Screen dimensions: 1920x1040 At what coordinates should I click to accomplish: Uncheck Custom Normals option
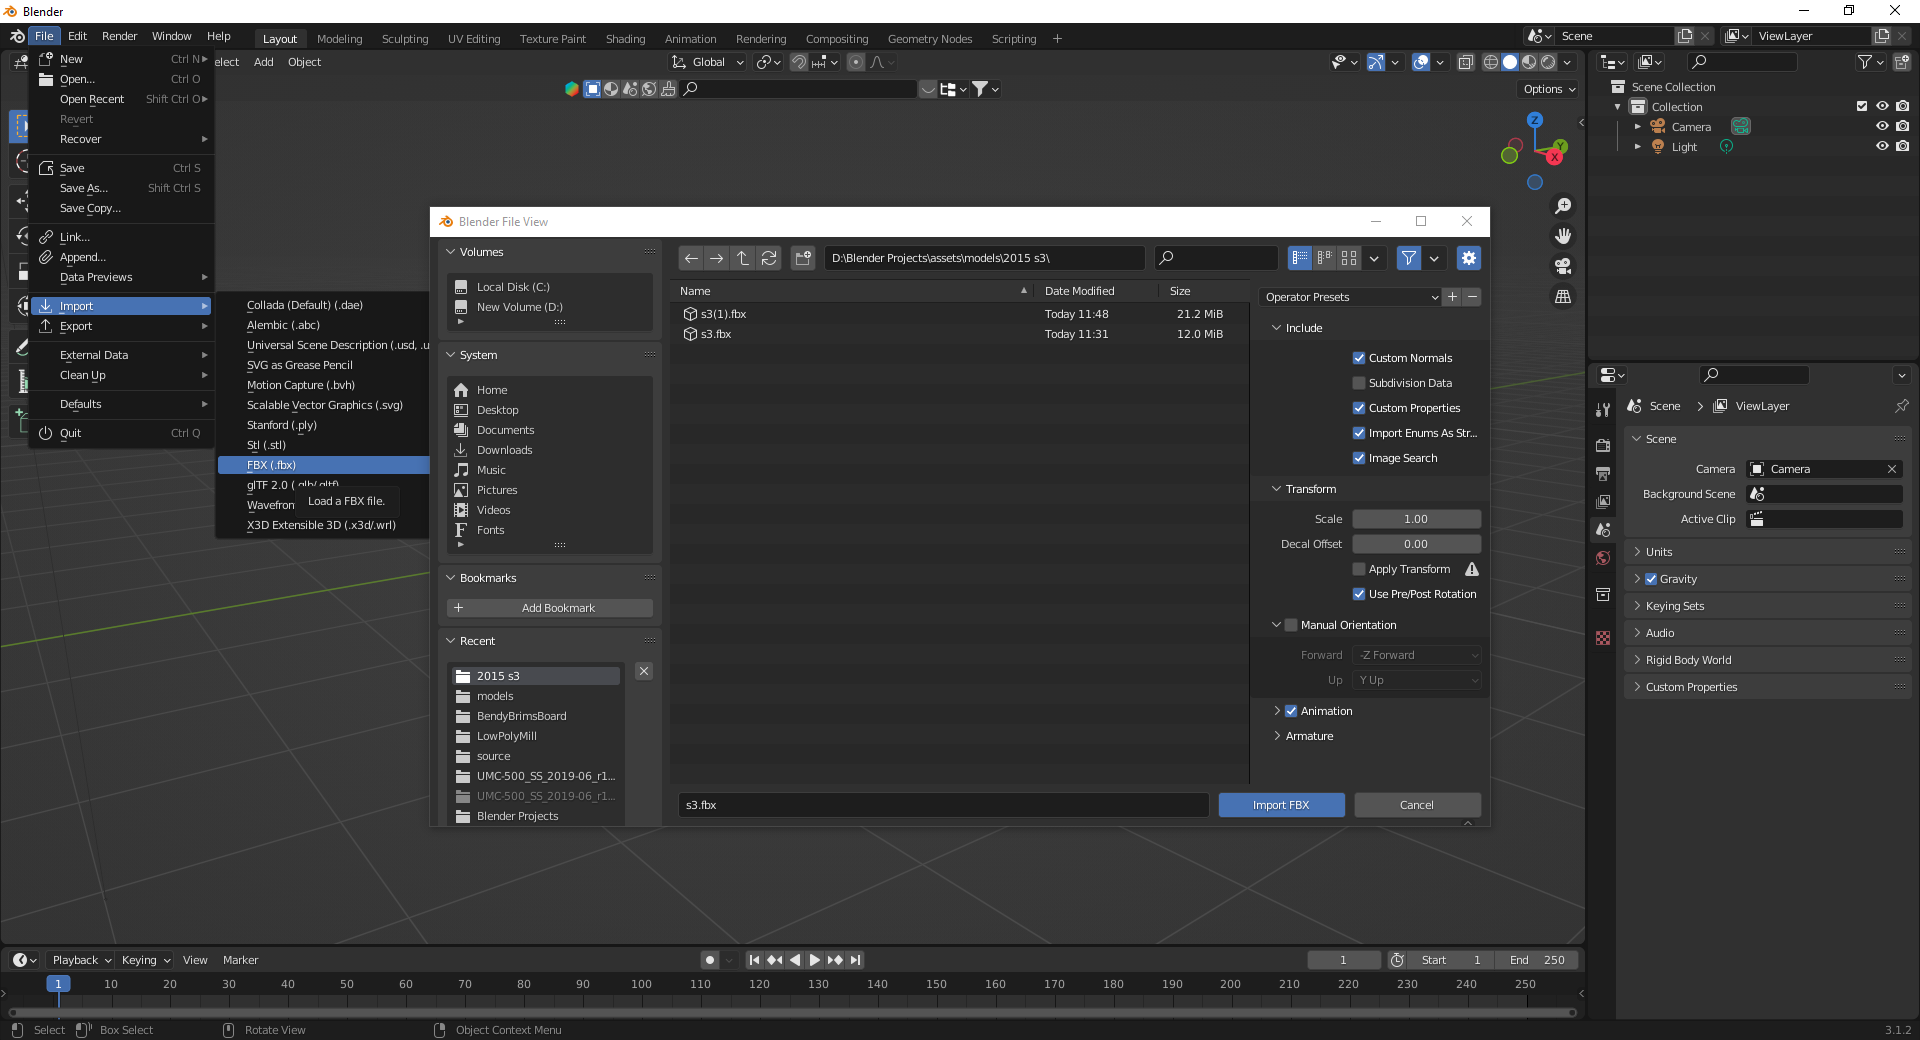(x=1359, y=358)
